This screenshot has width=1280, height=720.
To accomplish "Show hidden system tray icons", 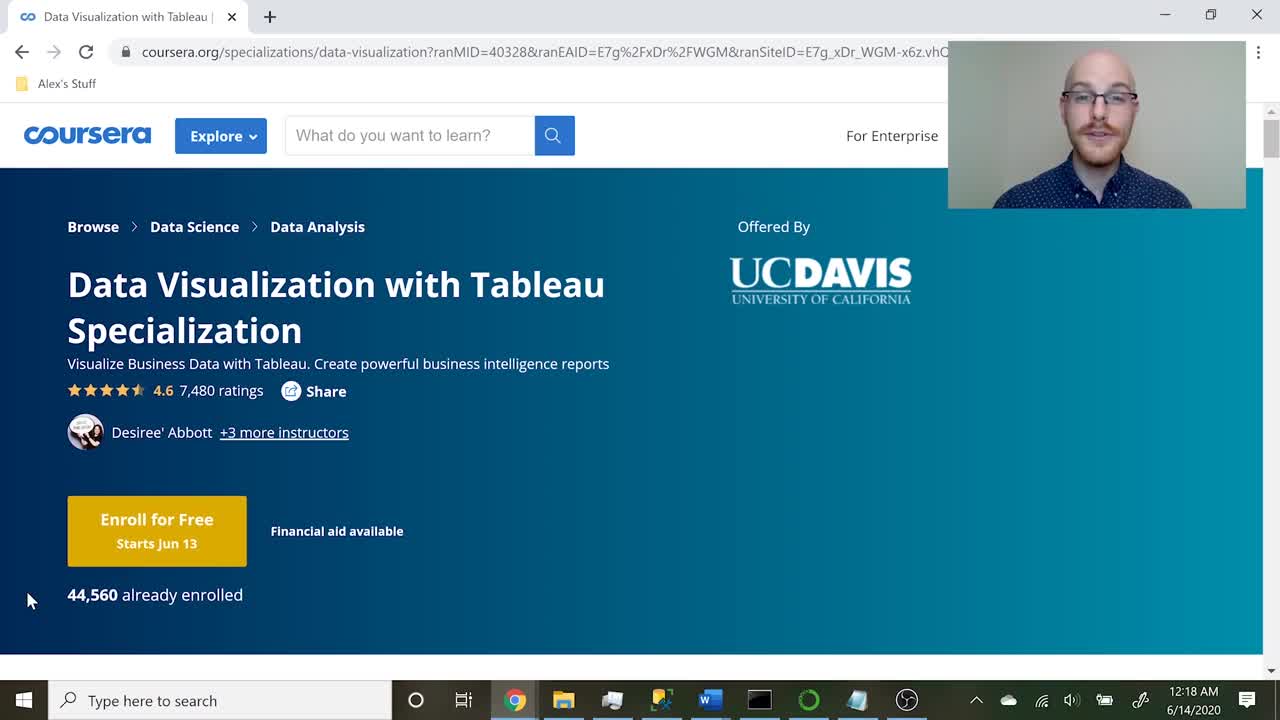I will [977, 700].
